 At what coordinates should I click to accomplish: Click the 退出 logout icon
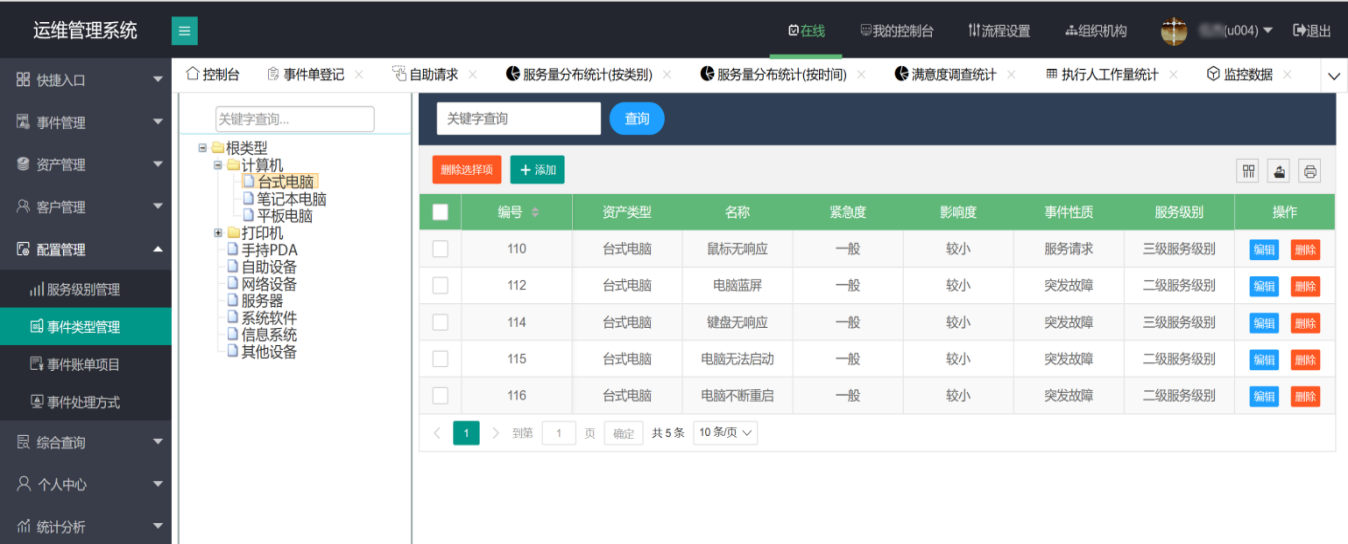point(1300,31)
